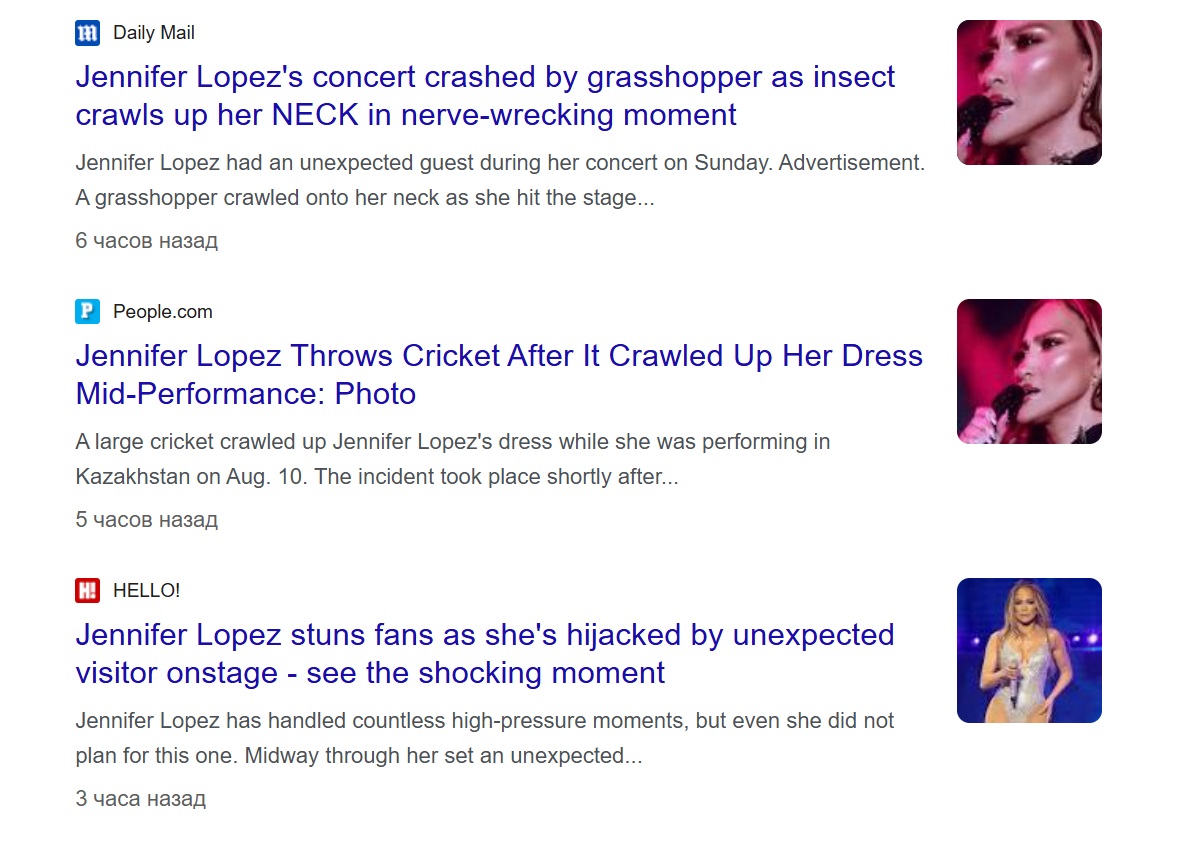Click the People.com blue P icon

click(x=88, y=312)
